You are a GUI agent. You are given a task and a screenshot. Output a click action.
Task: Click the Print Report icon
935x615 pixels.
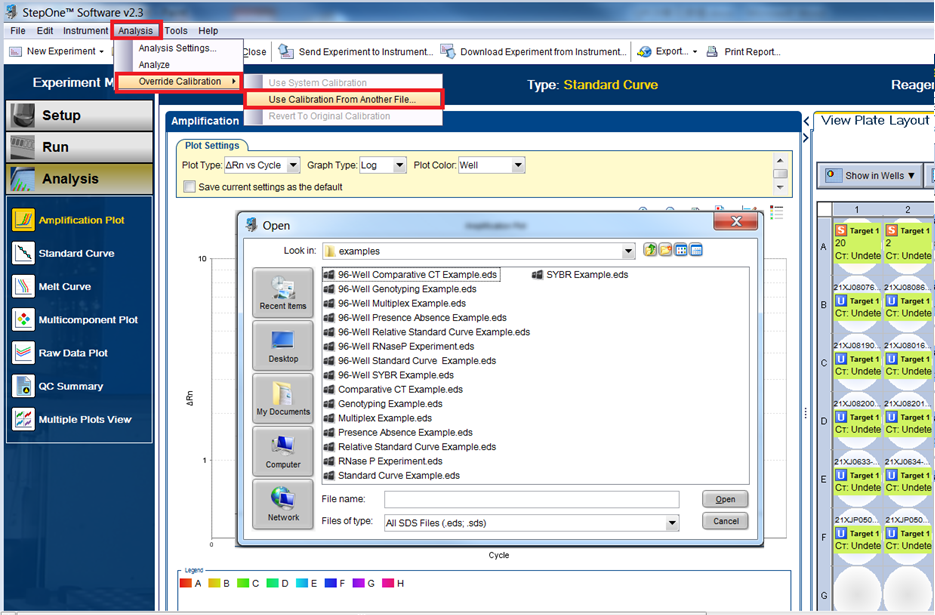(x=712, y=52)
